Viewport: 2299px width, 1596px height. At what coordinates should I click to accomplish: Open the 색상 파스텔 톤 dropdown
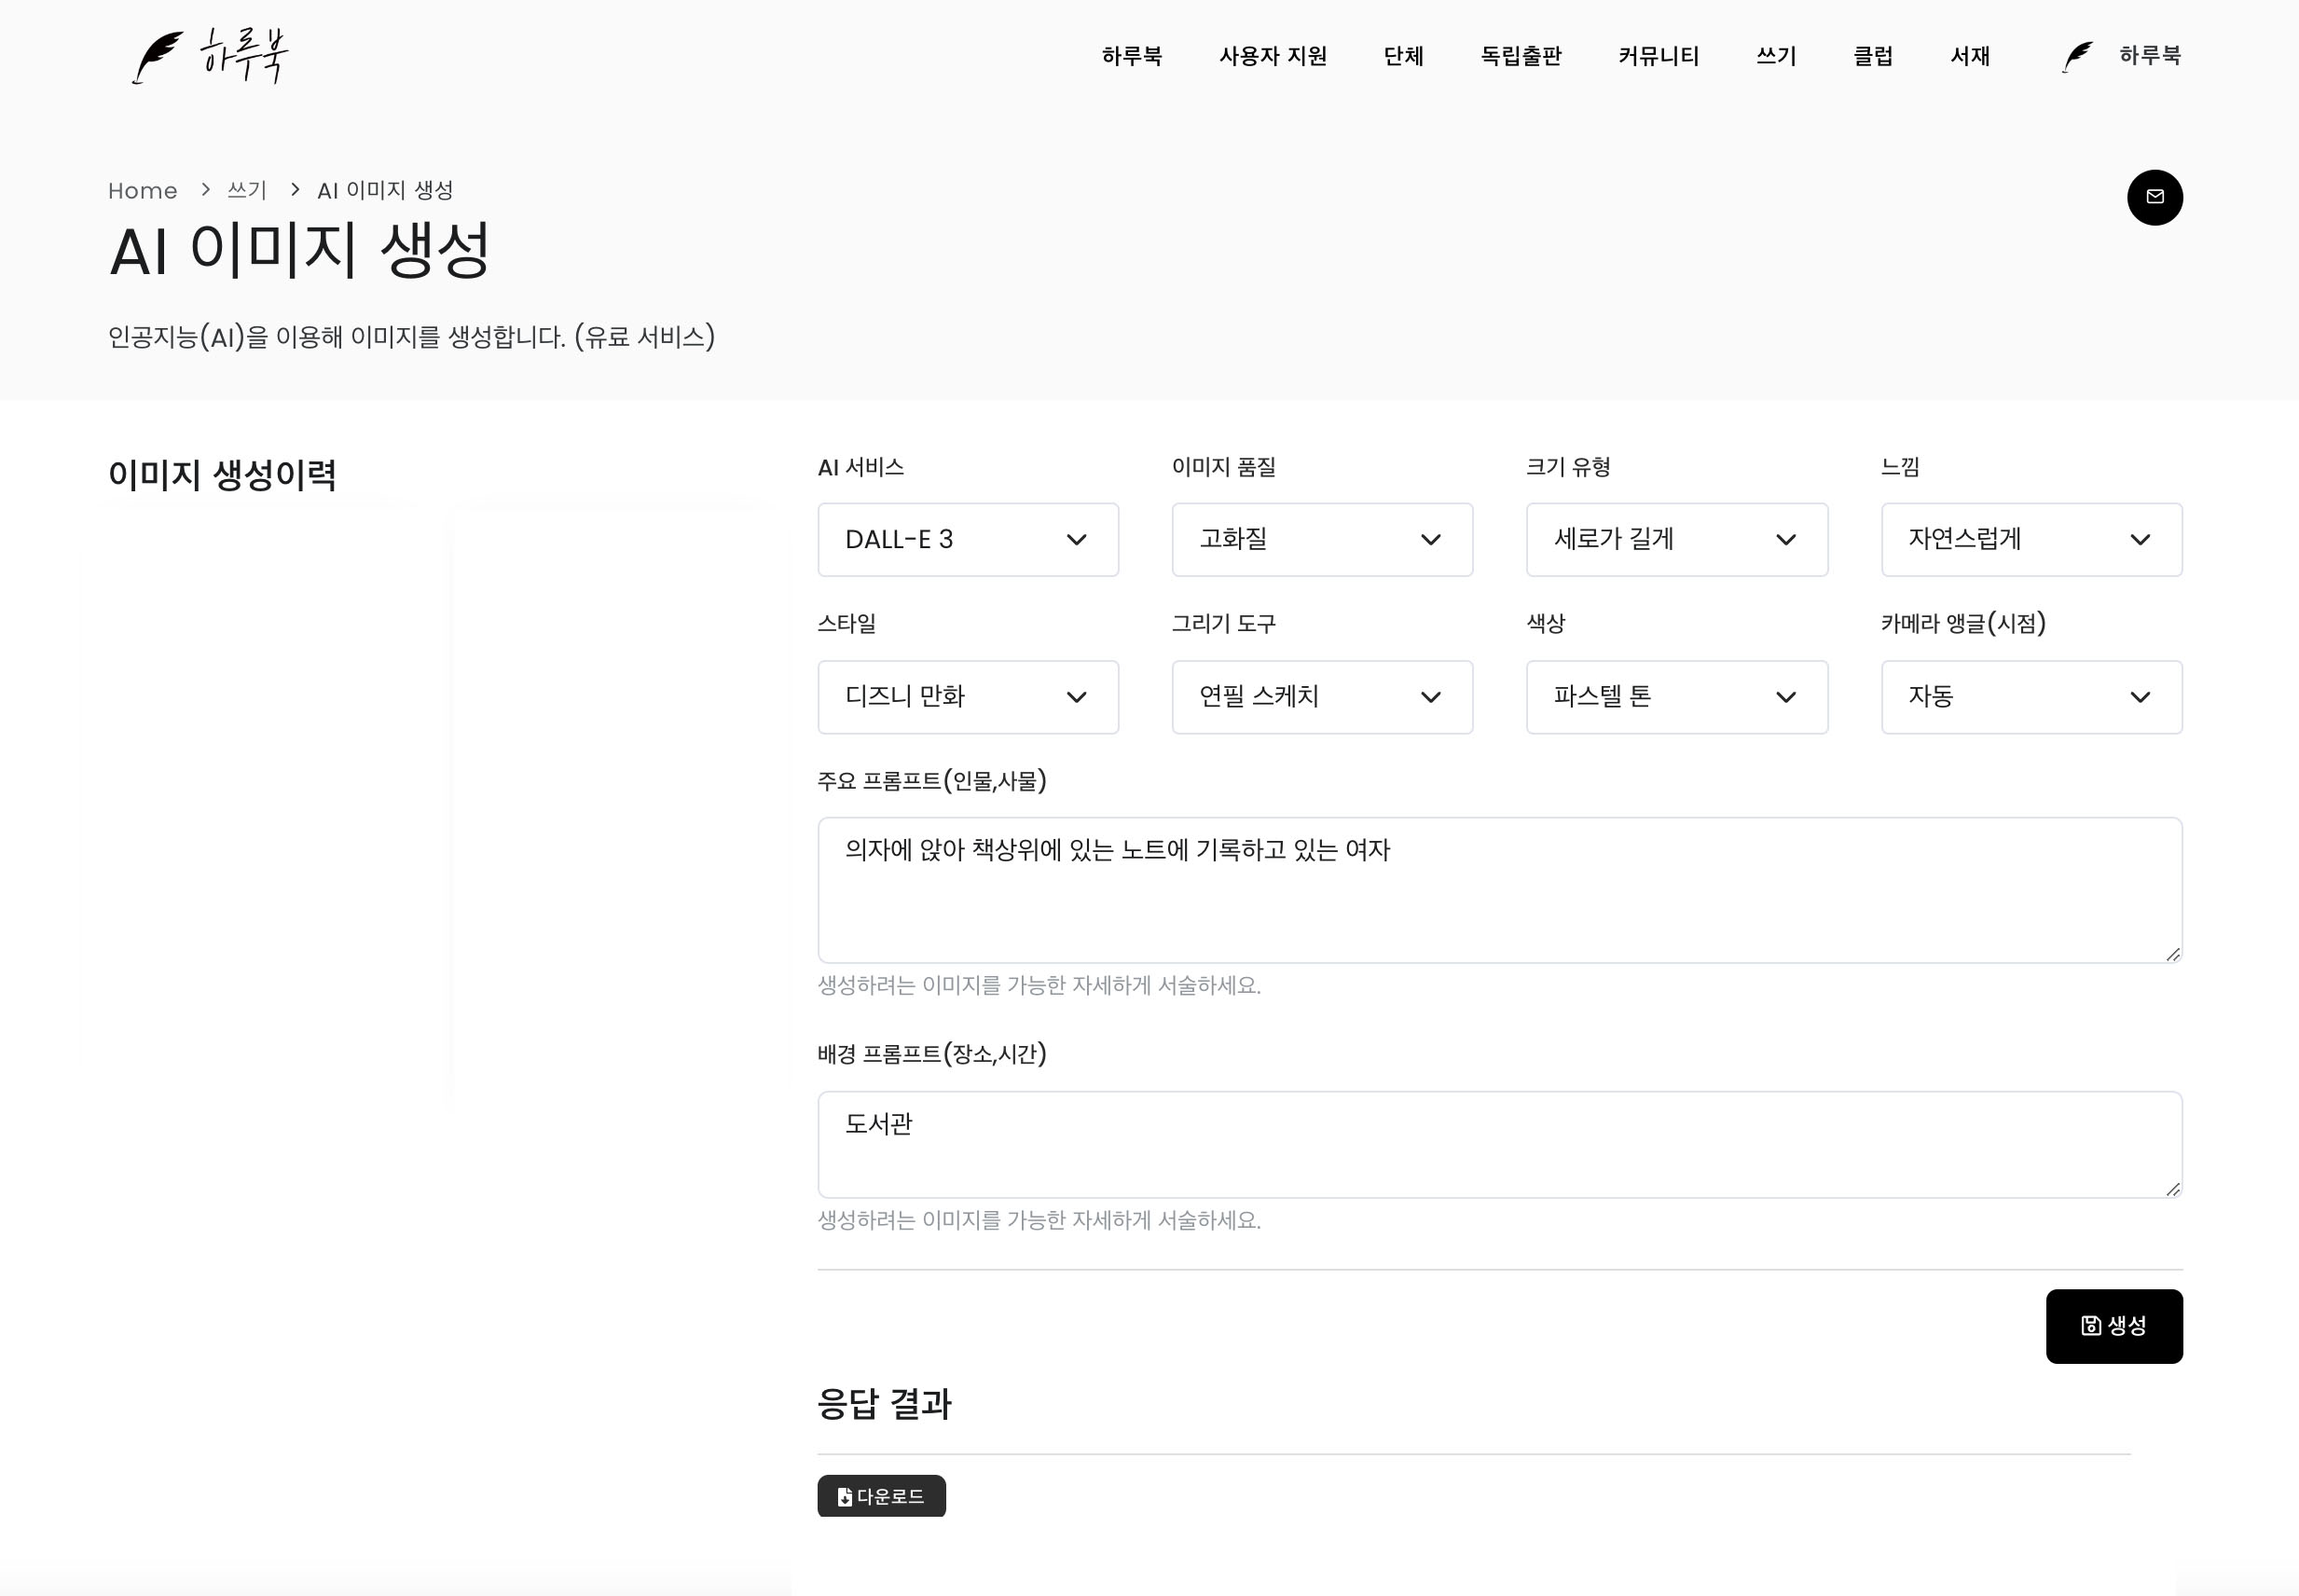1676,697
